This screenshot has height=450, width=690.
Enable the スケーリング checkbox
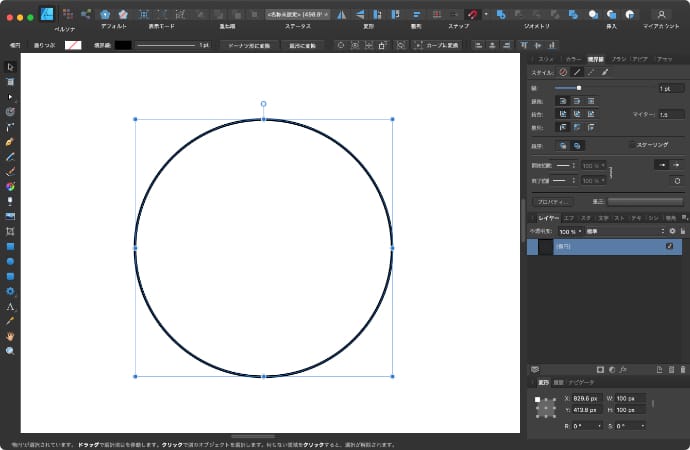[x=631, y=145]
